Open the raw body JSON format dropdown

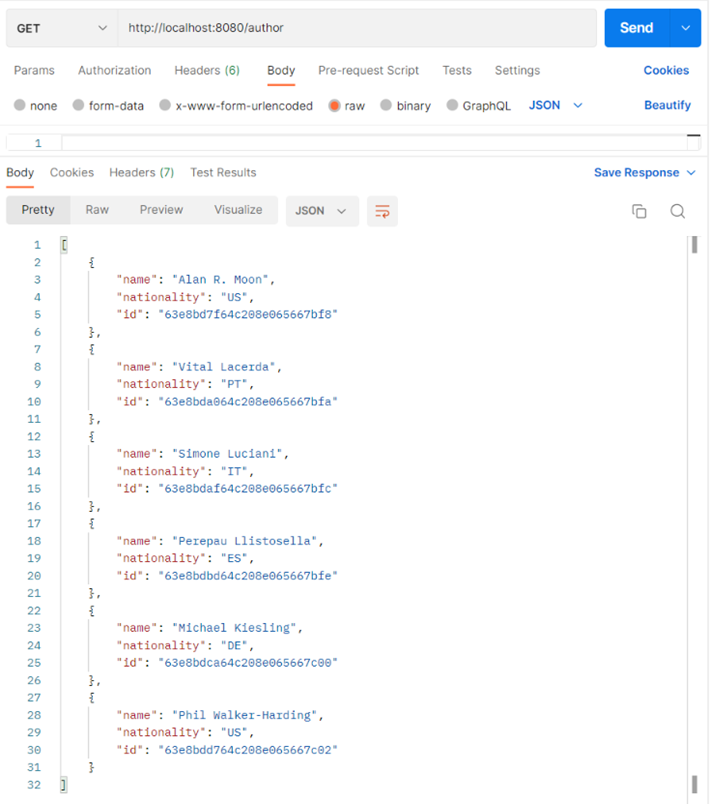point(555,105)
